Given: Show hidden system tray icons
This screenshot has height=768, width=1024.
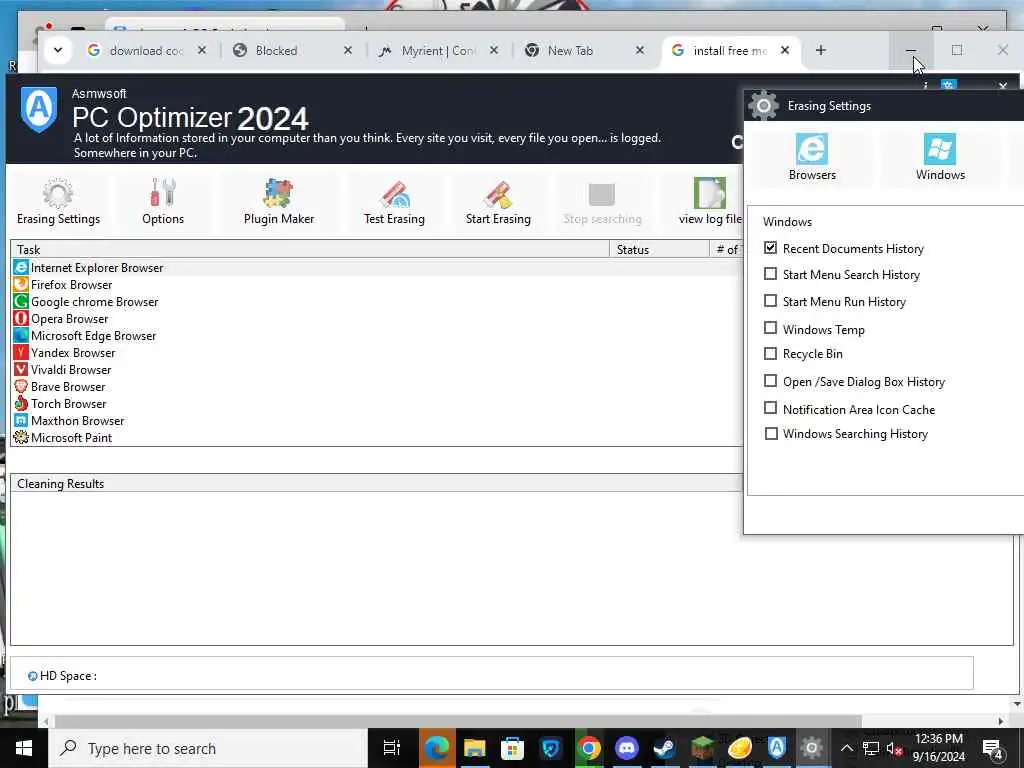Looking at the screenshot, I should tap(846, 748).
